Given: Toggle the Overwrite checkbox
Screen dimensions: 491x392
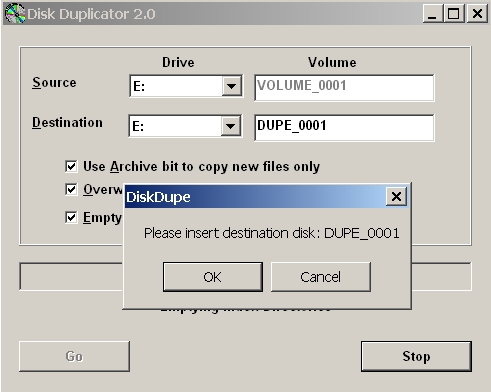Looking at the screenshot, I should (x=71, y=189).
